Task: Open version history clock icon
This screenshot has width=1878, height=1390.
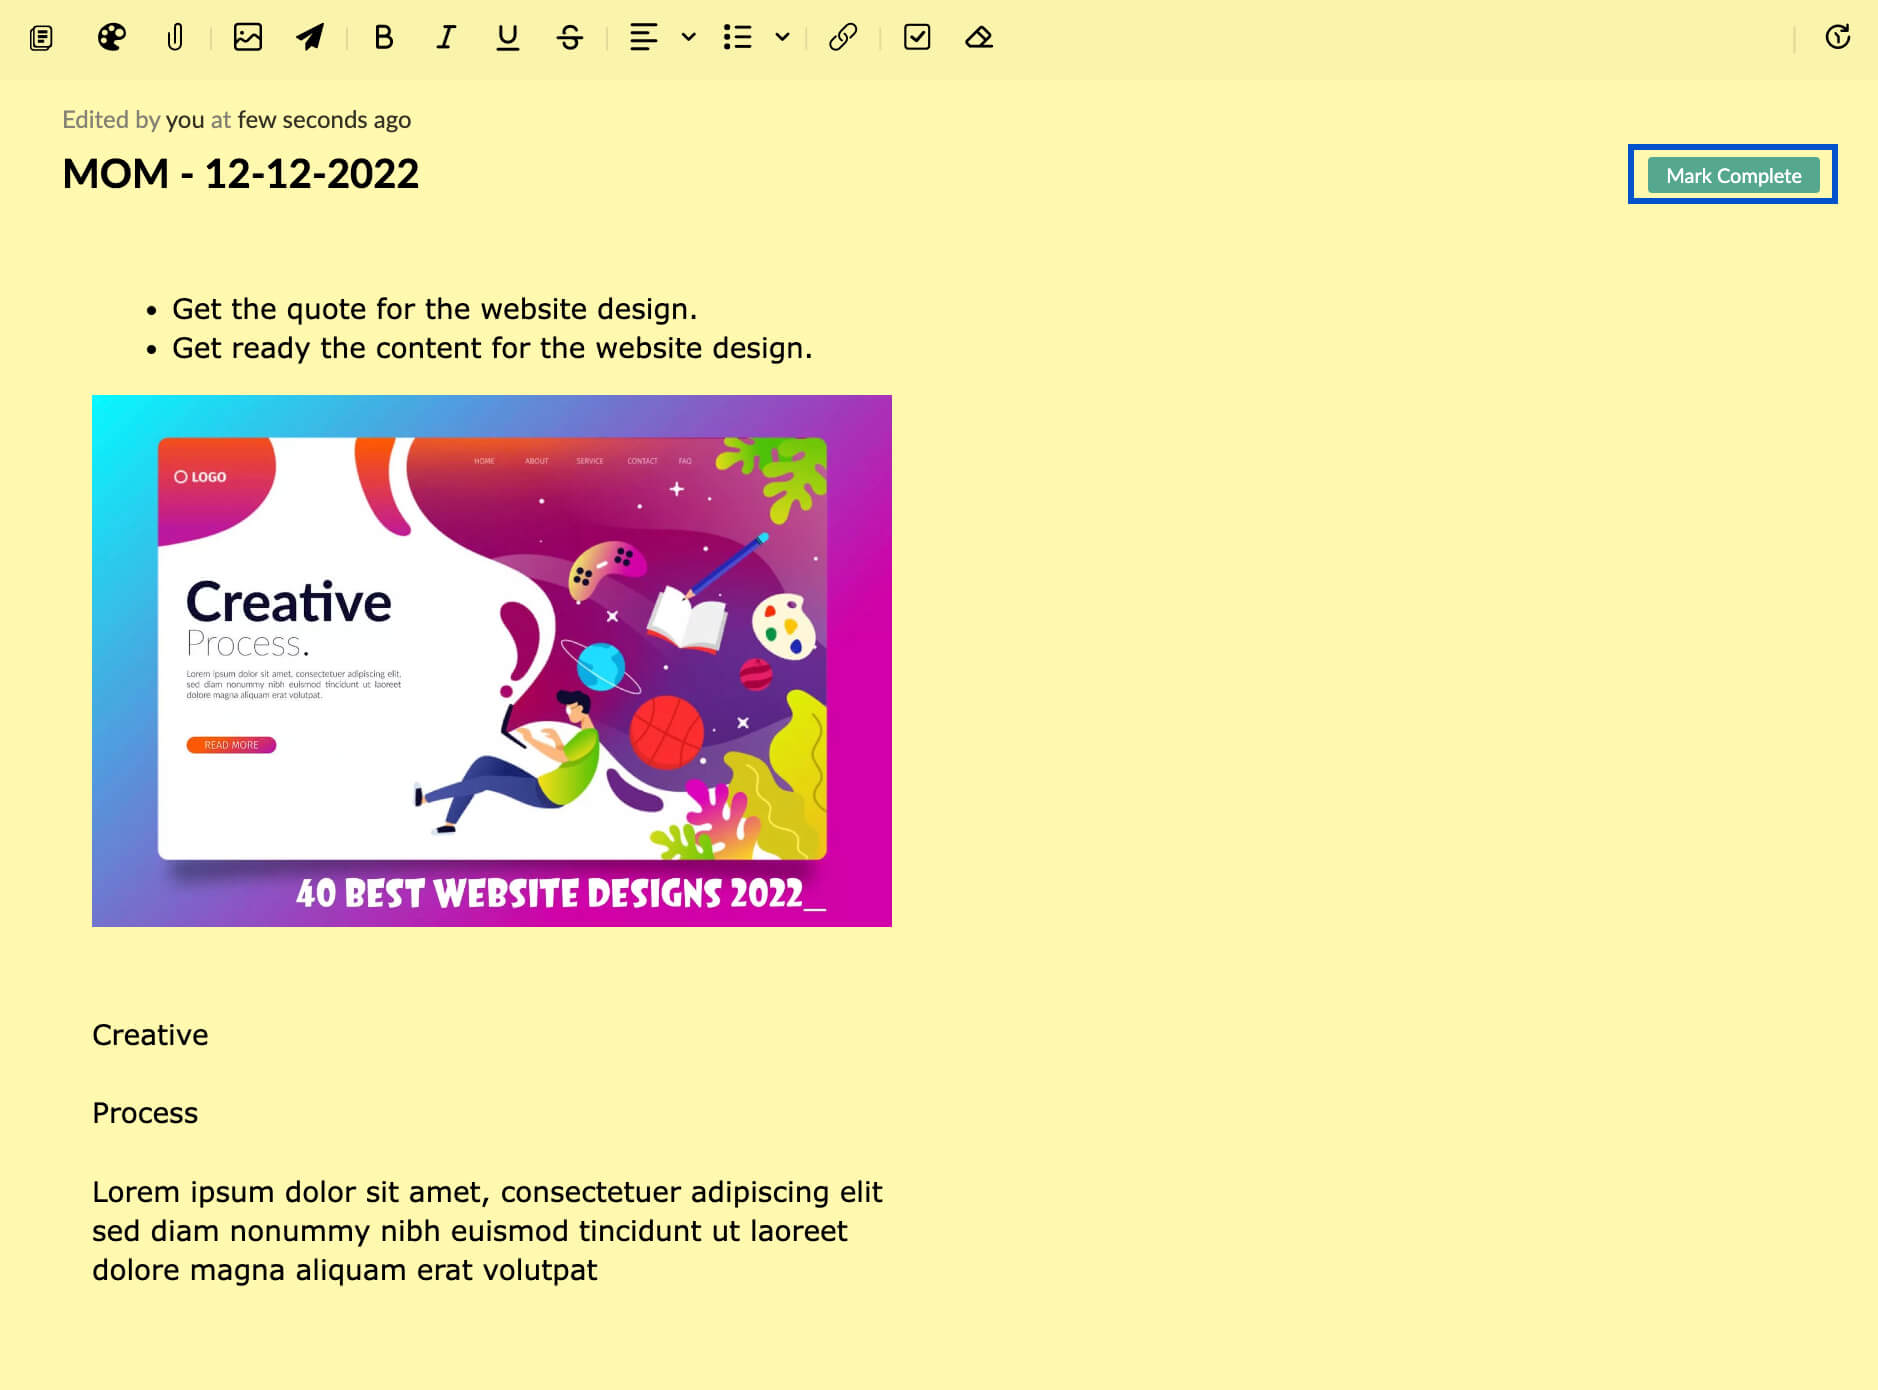Action: [1837, 38]
